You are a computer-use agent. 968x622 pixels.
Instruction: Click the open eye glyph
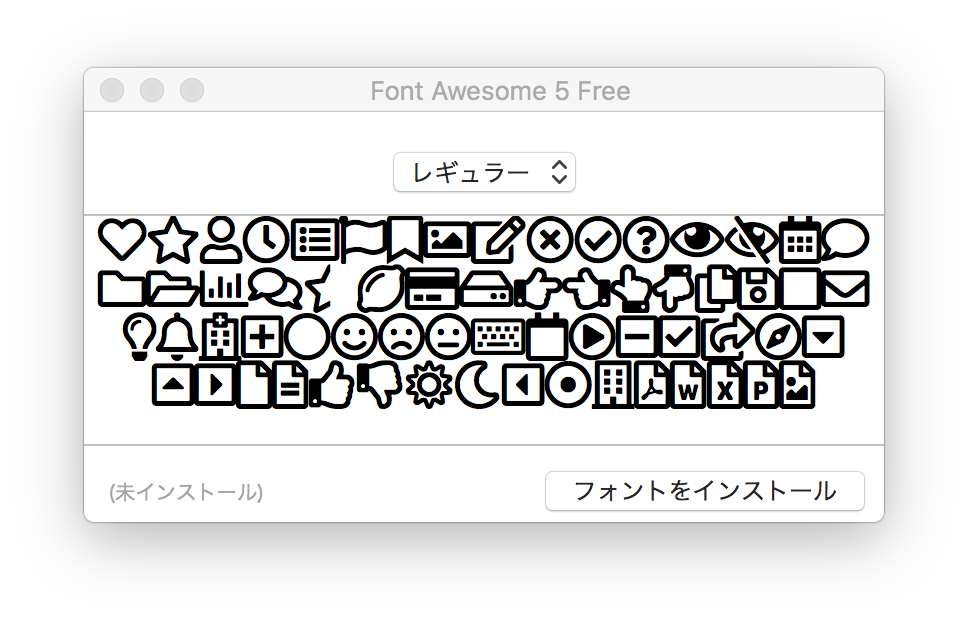pyautogui.click(x=697, y=239)
